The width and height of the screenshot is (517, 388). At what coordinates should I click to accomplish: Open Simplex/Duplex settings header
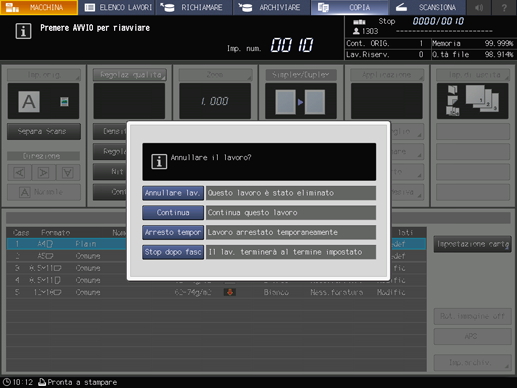click(301, 75)
